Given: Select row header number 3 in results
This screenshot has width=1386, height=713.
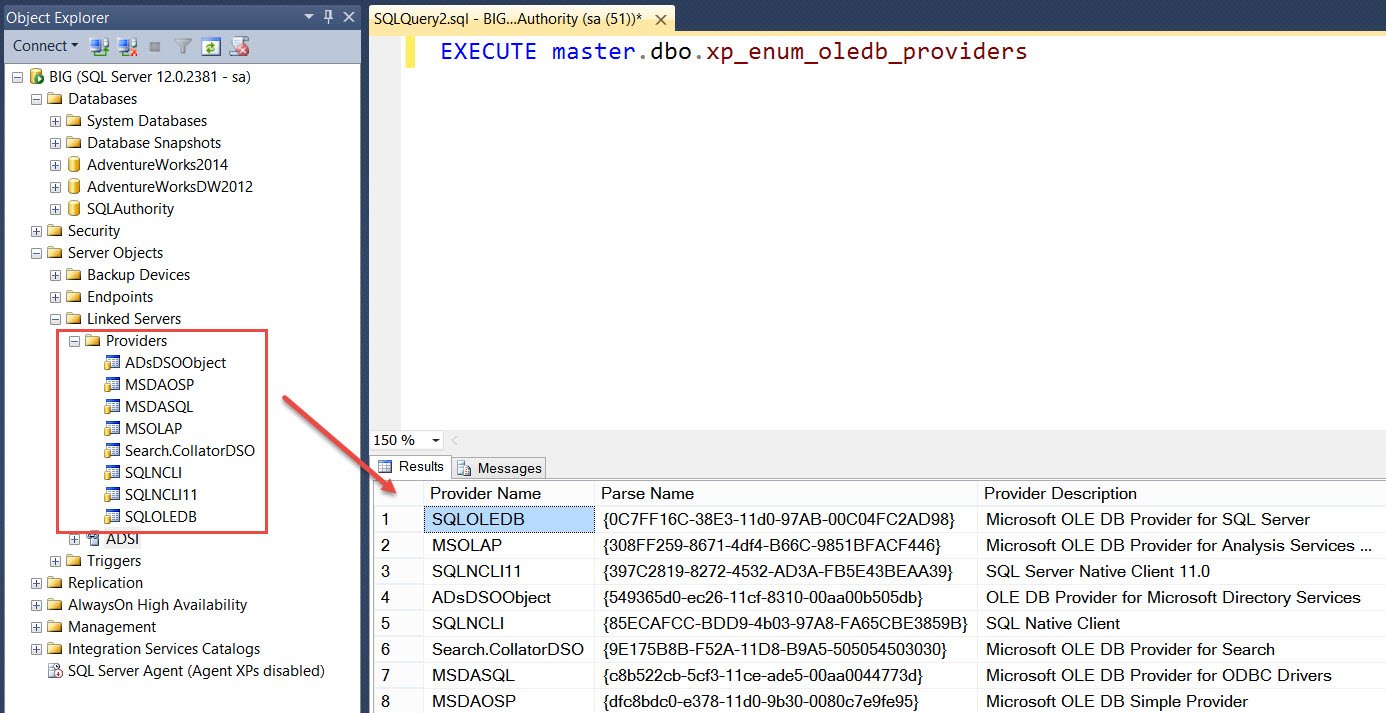Looking at the screenshot, I should coord(399,571).
